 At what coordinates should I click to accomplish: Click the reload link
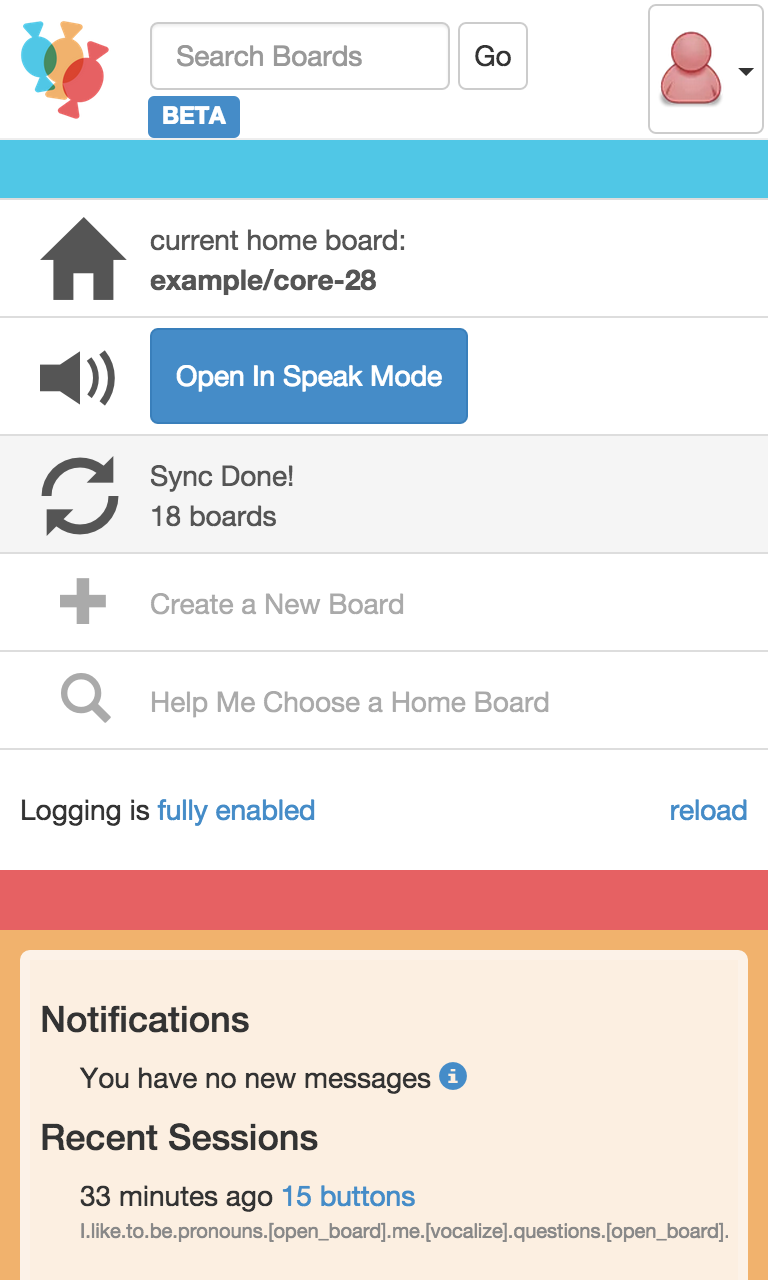pos(708,810)
